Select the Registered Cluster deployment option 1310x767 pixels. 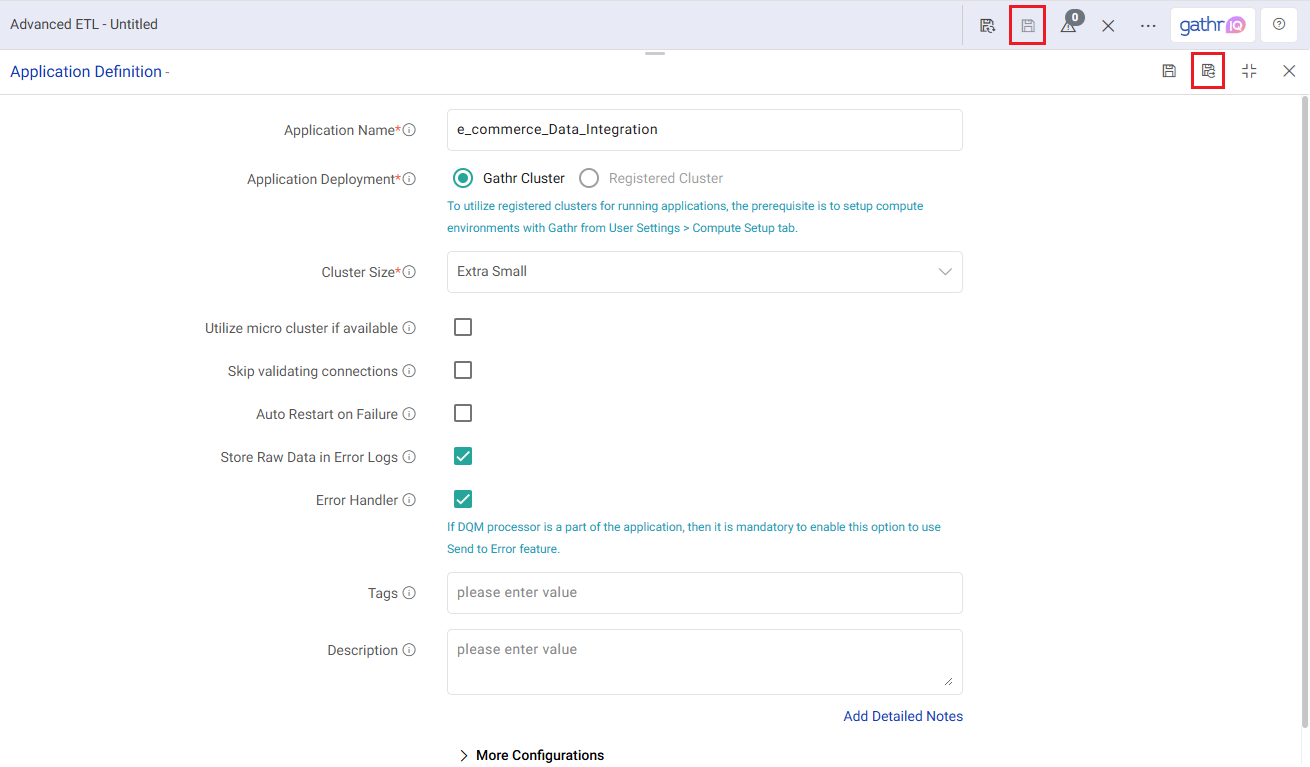[x=589, y=177]
